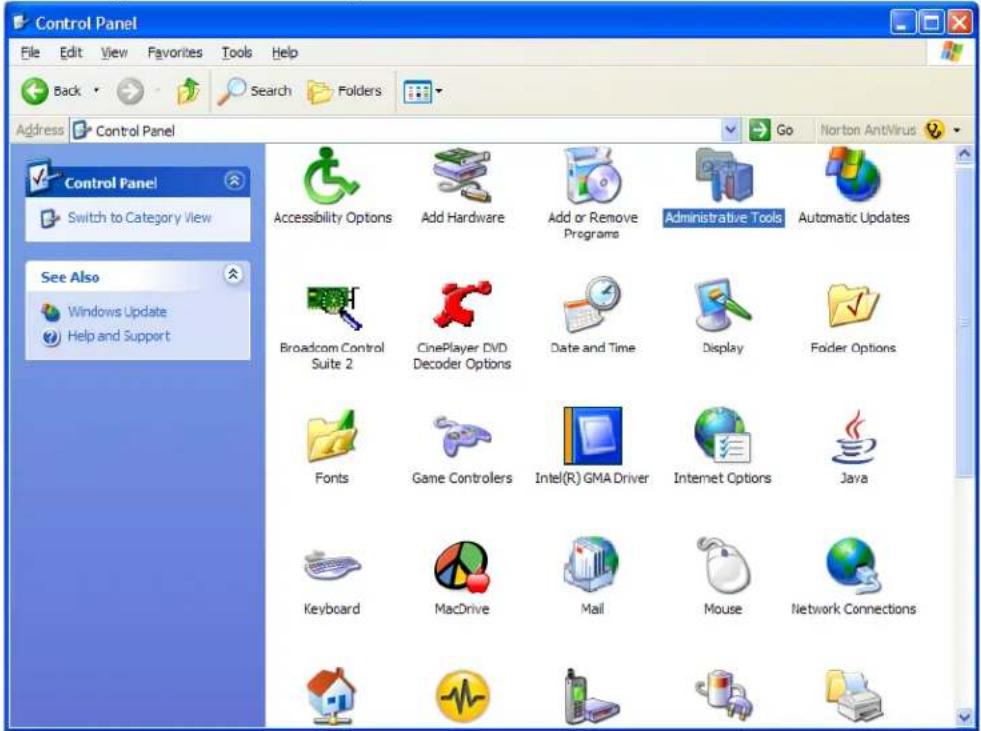The image size is (981, 731).
Task: Click the Go button
Action: 772,130
